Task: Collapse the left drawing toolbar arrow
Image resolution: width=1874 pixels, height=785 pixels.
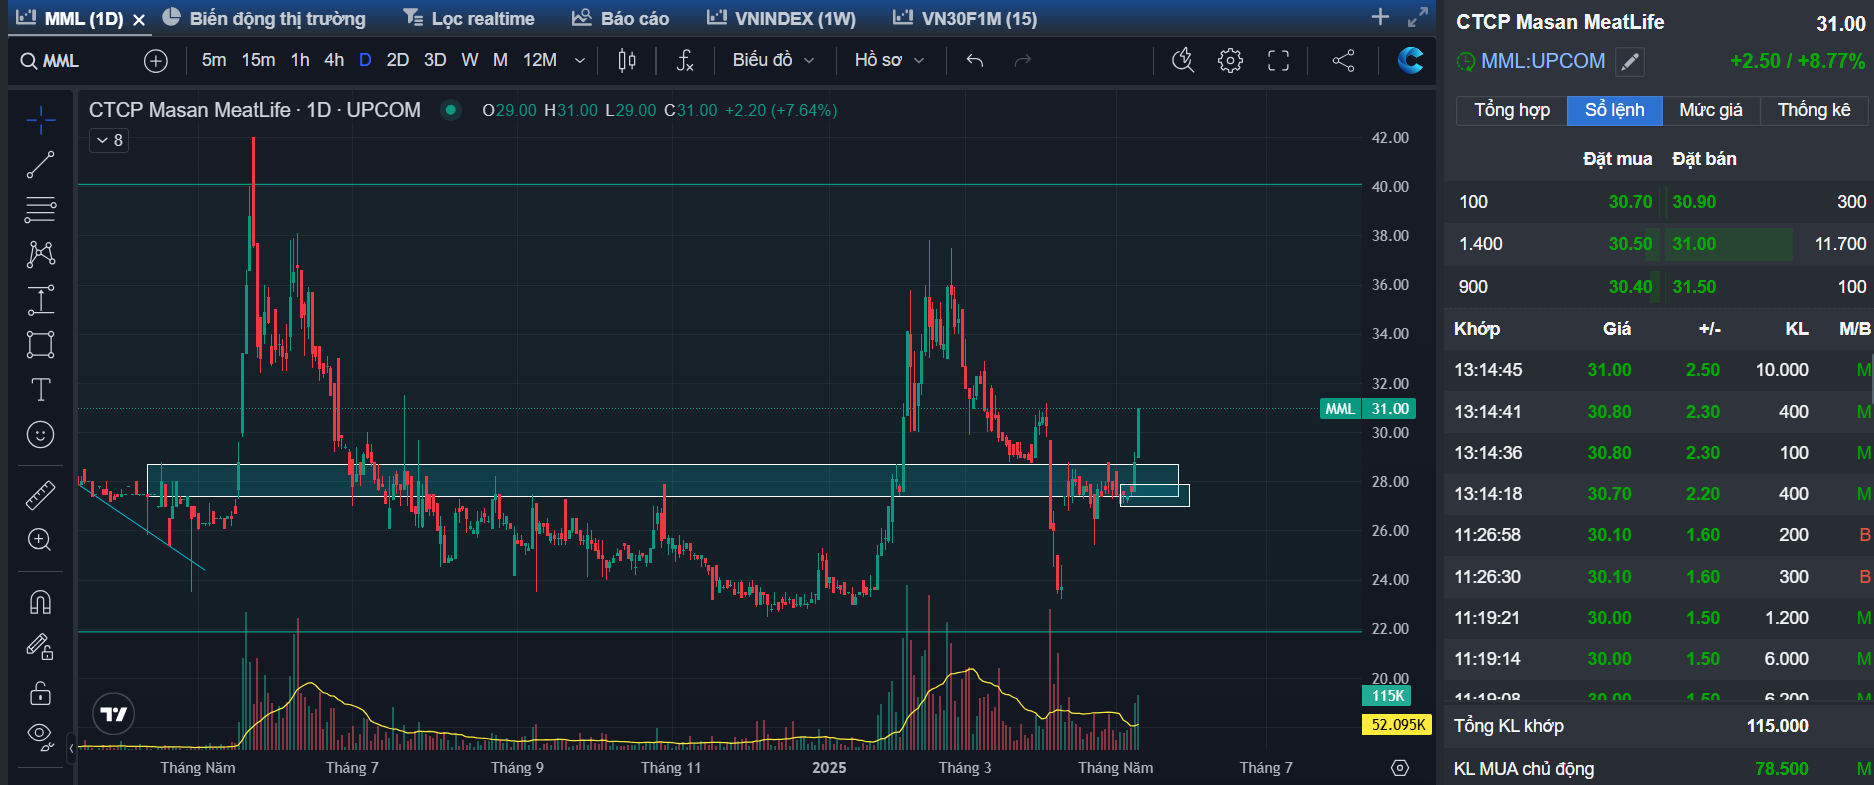Action: (71, 747)
